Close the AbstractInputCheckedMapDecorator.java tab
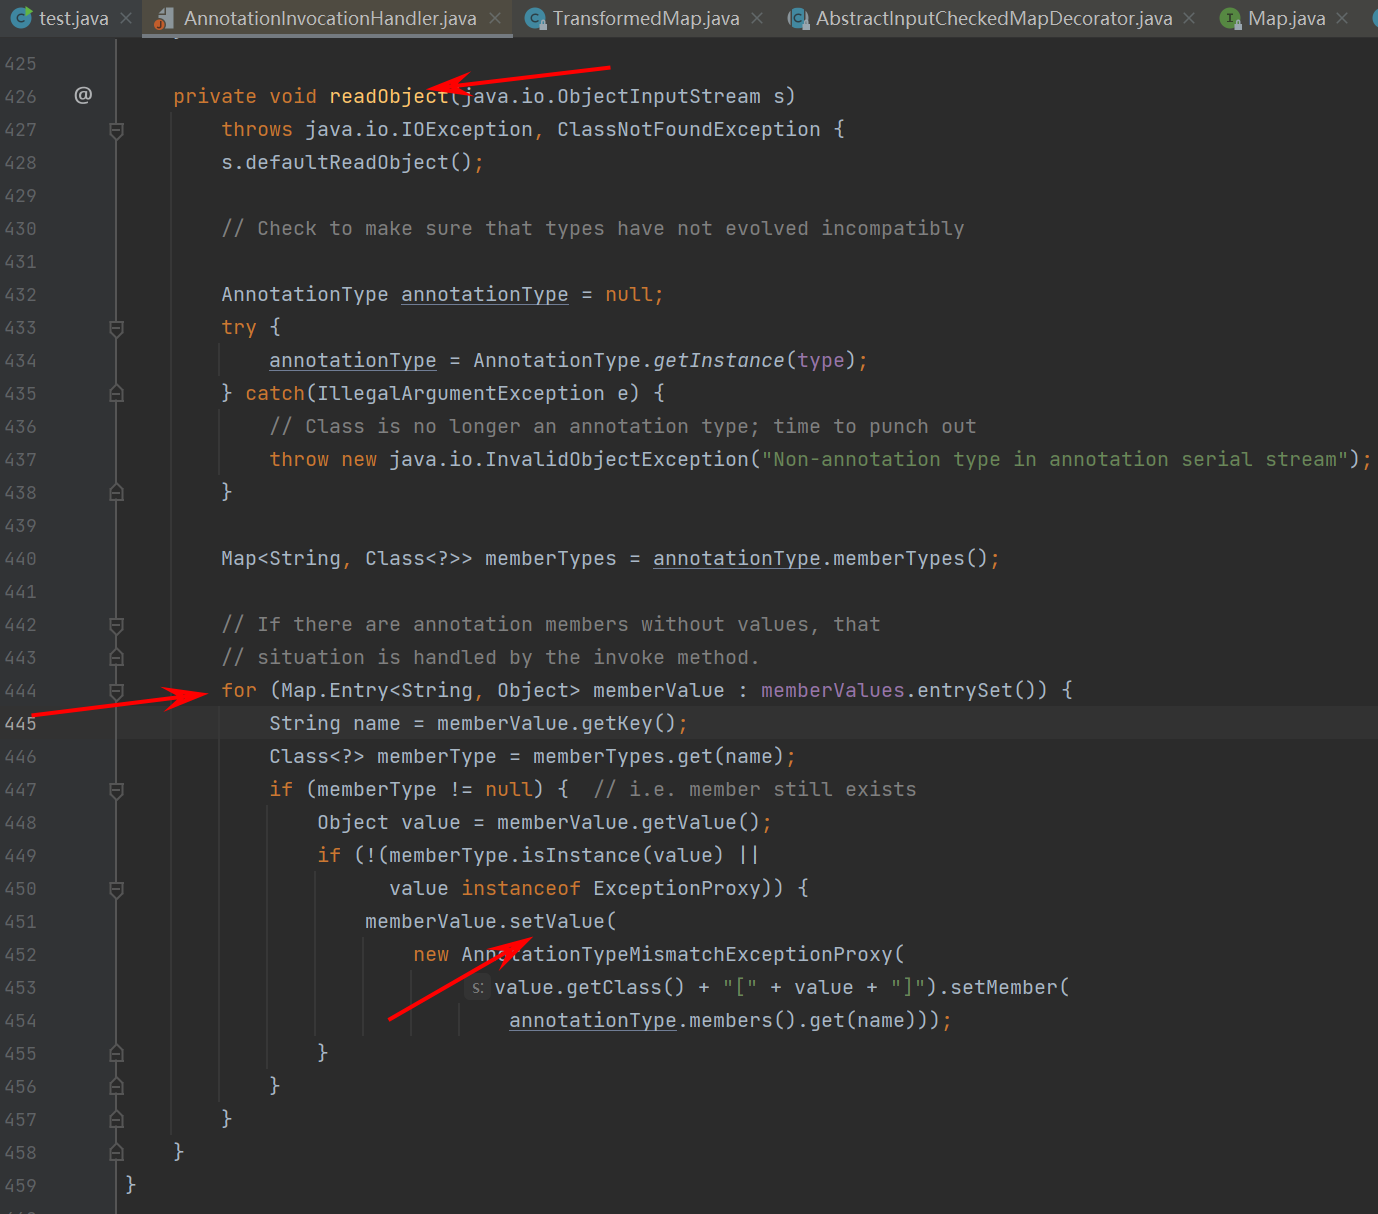Image resolution: width=1378 pixels, height=1214 pixels. pyautogui.click(x=1189, y=18)
